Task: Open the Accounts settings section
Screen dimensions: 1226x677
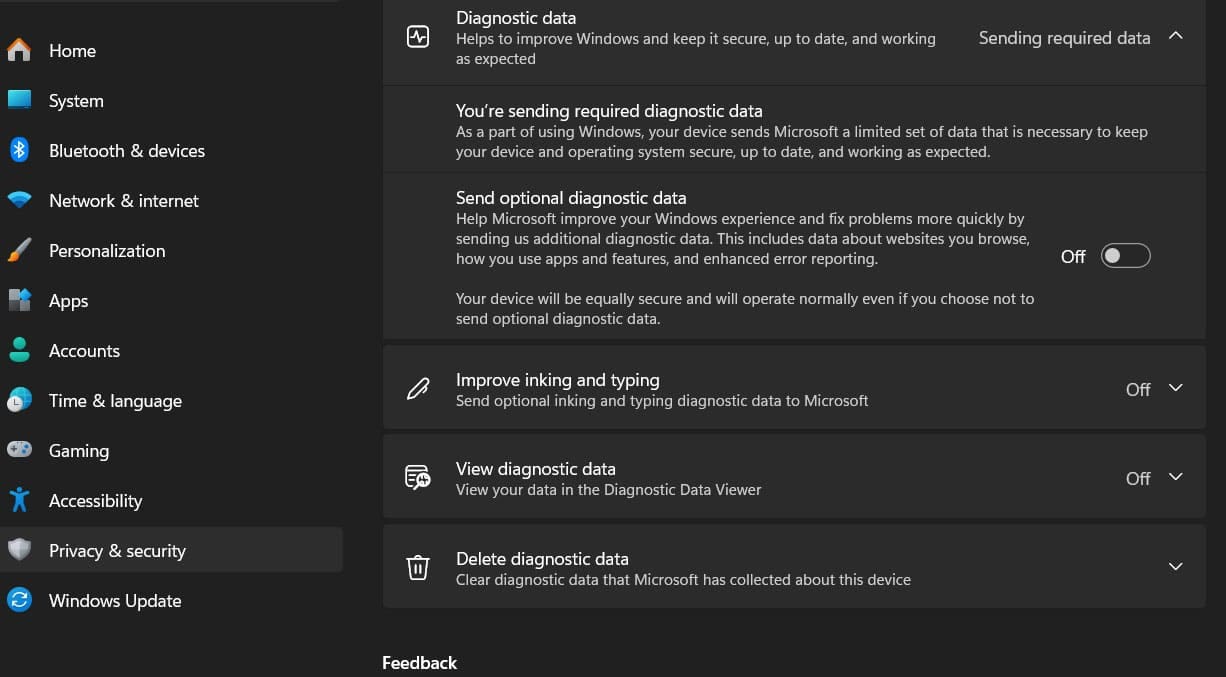Action: [x=84, y=351]
